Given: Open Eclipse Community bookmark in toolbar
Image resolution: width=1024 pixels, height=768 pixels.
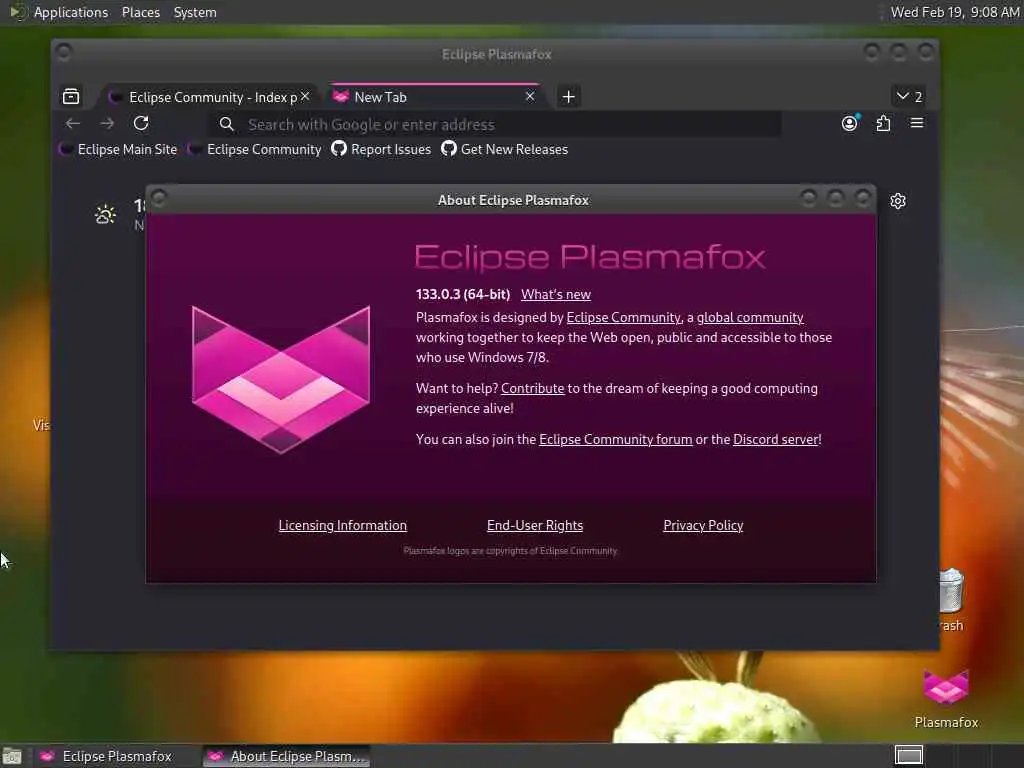Looking at the screenshot, I should (255, 150).
